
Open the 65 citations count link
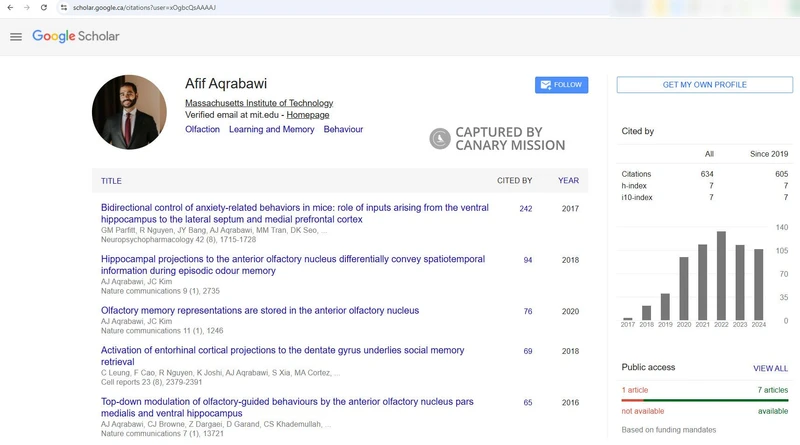528,403
